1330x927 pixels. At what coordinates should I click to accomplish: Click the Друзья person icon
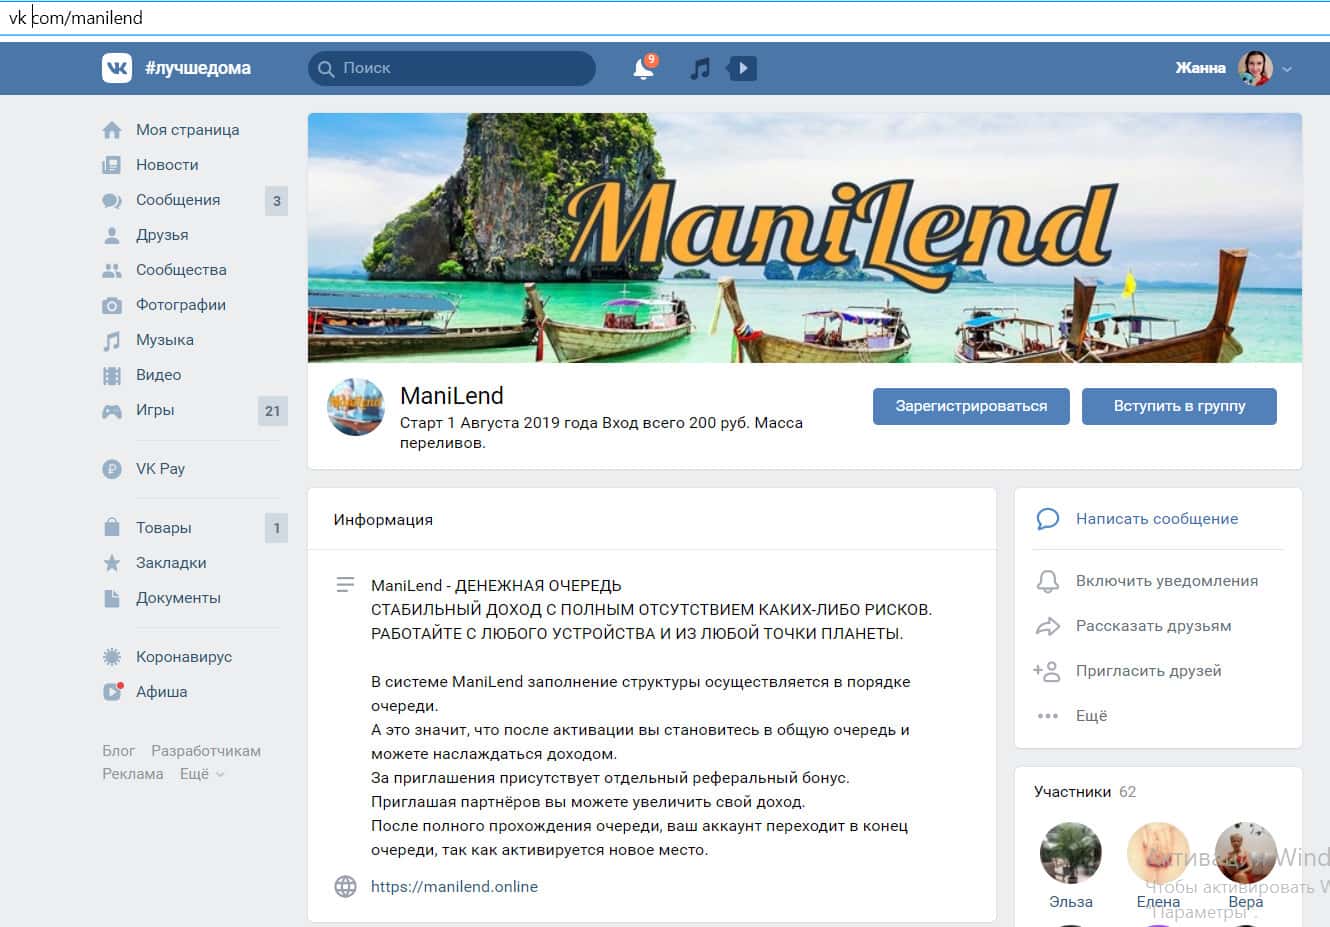(112, 235)
